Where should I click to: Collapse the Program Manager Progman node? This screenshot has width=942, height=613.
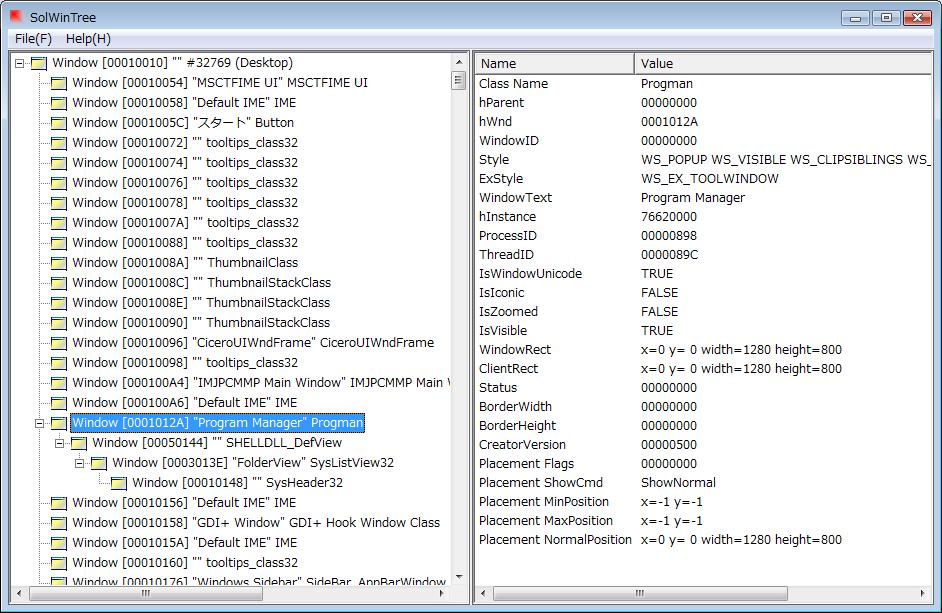[x=40, y=423]
